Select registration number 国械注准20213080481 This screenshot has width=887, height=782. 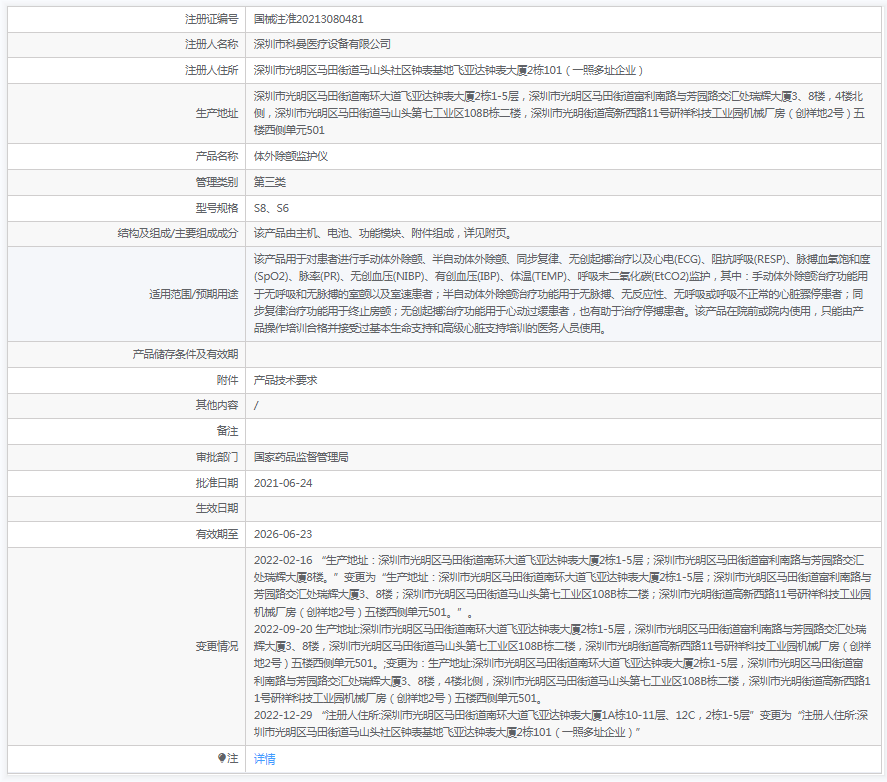click(308, 19)
